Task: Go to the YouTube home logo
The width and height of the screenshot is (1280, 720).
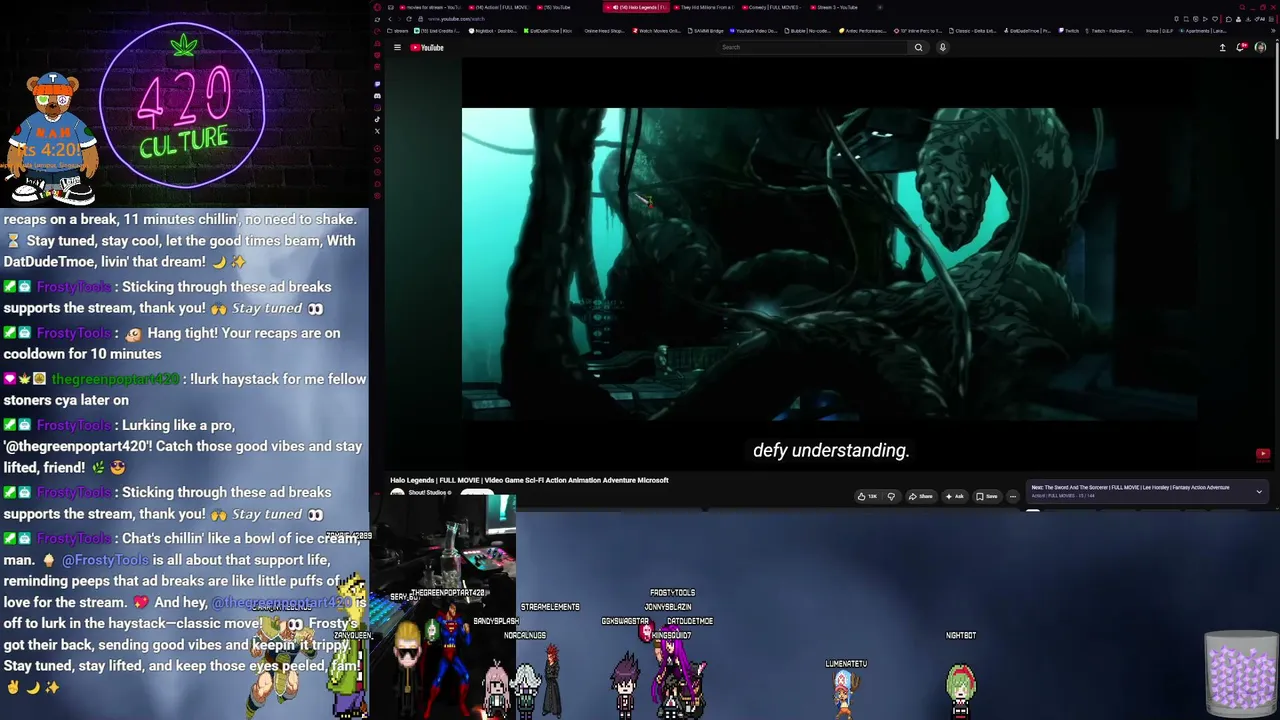Action: [427, 47]
